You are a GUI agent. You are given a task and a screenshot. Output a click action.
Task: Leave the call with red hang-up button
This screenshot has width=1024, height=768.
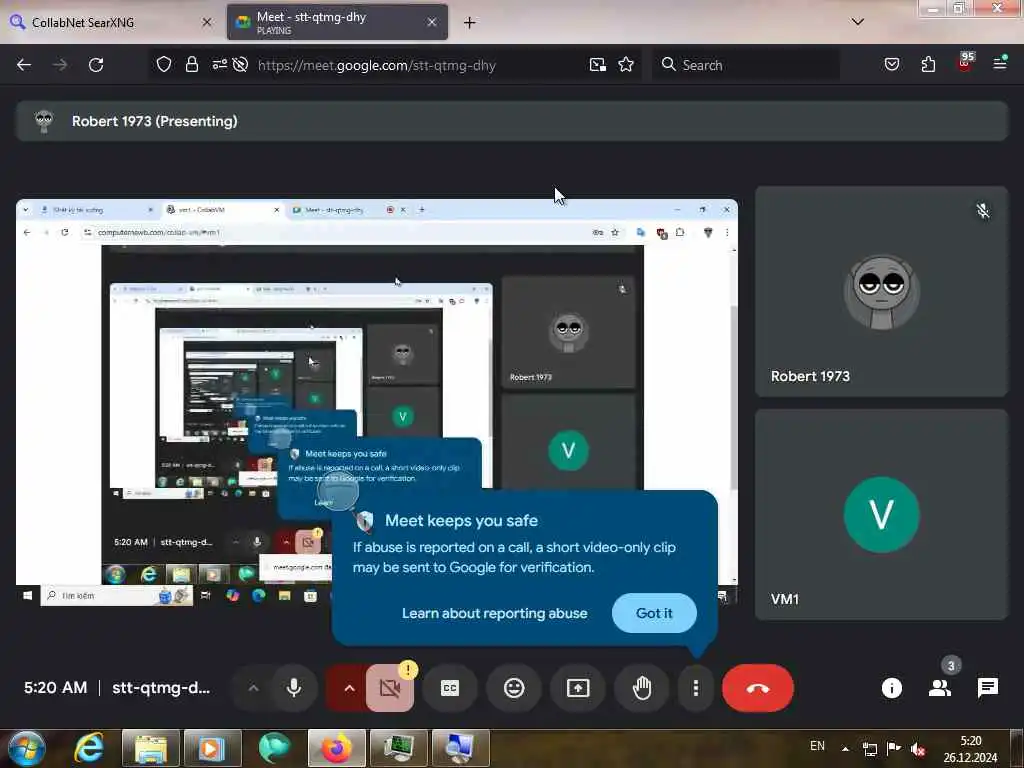(758, 688)
